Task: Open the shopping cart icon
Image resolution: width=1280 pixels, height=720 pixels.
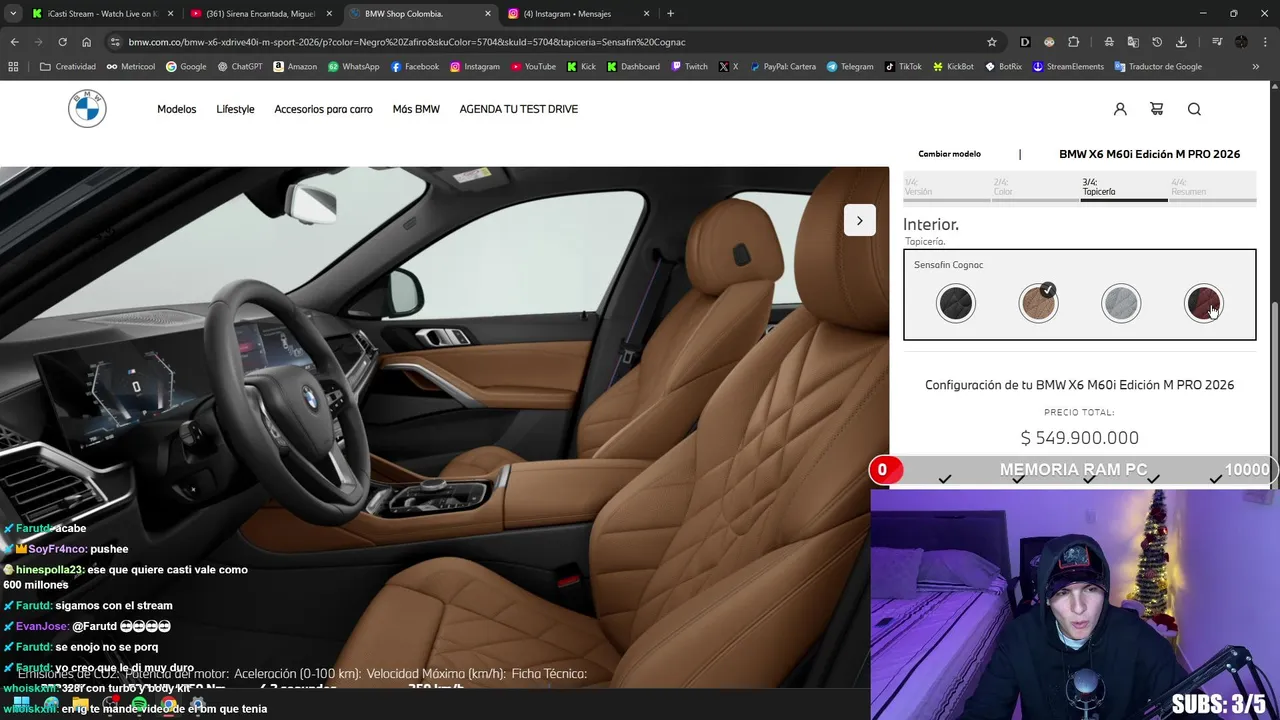Action: tap(1157, 109)
